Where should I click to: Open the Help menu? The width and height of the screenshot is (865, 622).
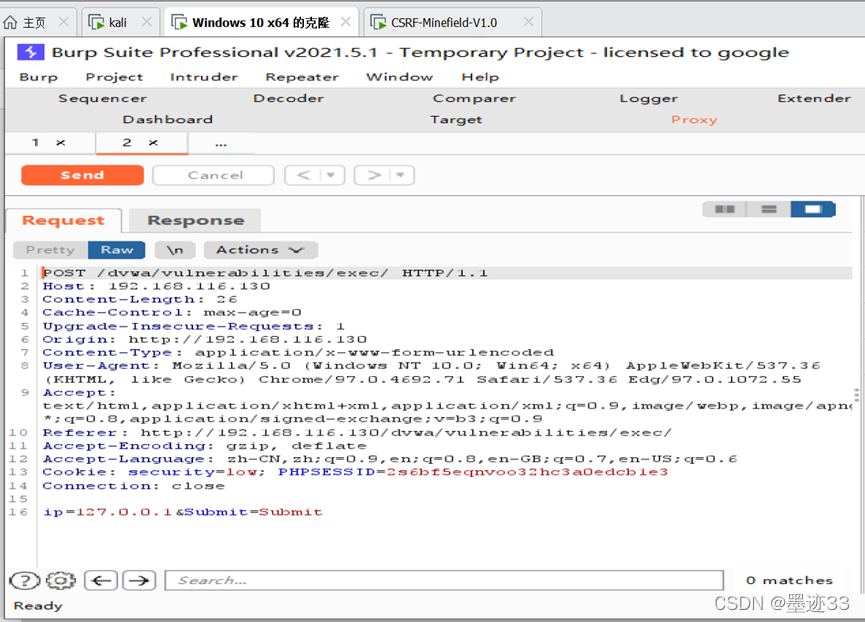[x=480, y=77]
